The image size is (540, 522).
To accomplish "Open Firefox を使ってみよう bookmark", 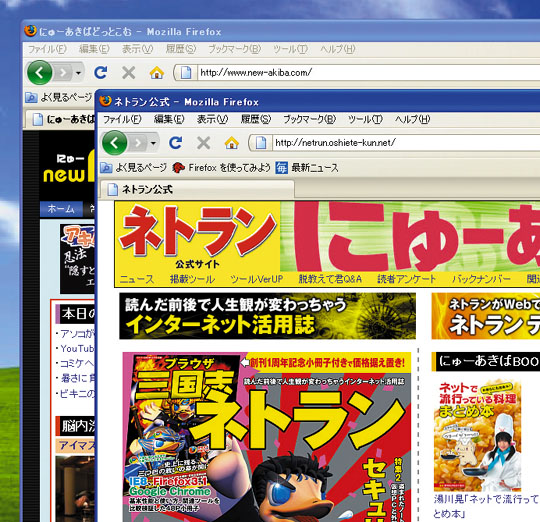I will [x=221, y=168].
